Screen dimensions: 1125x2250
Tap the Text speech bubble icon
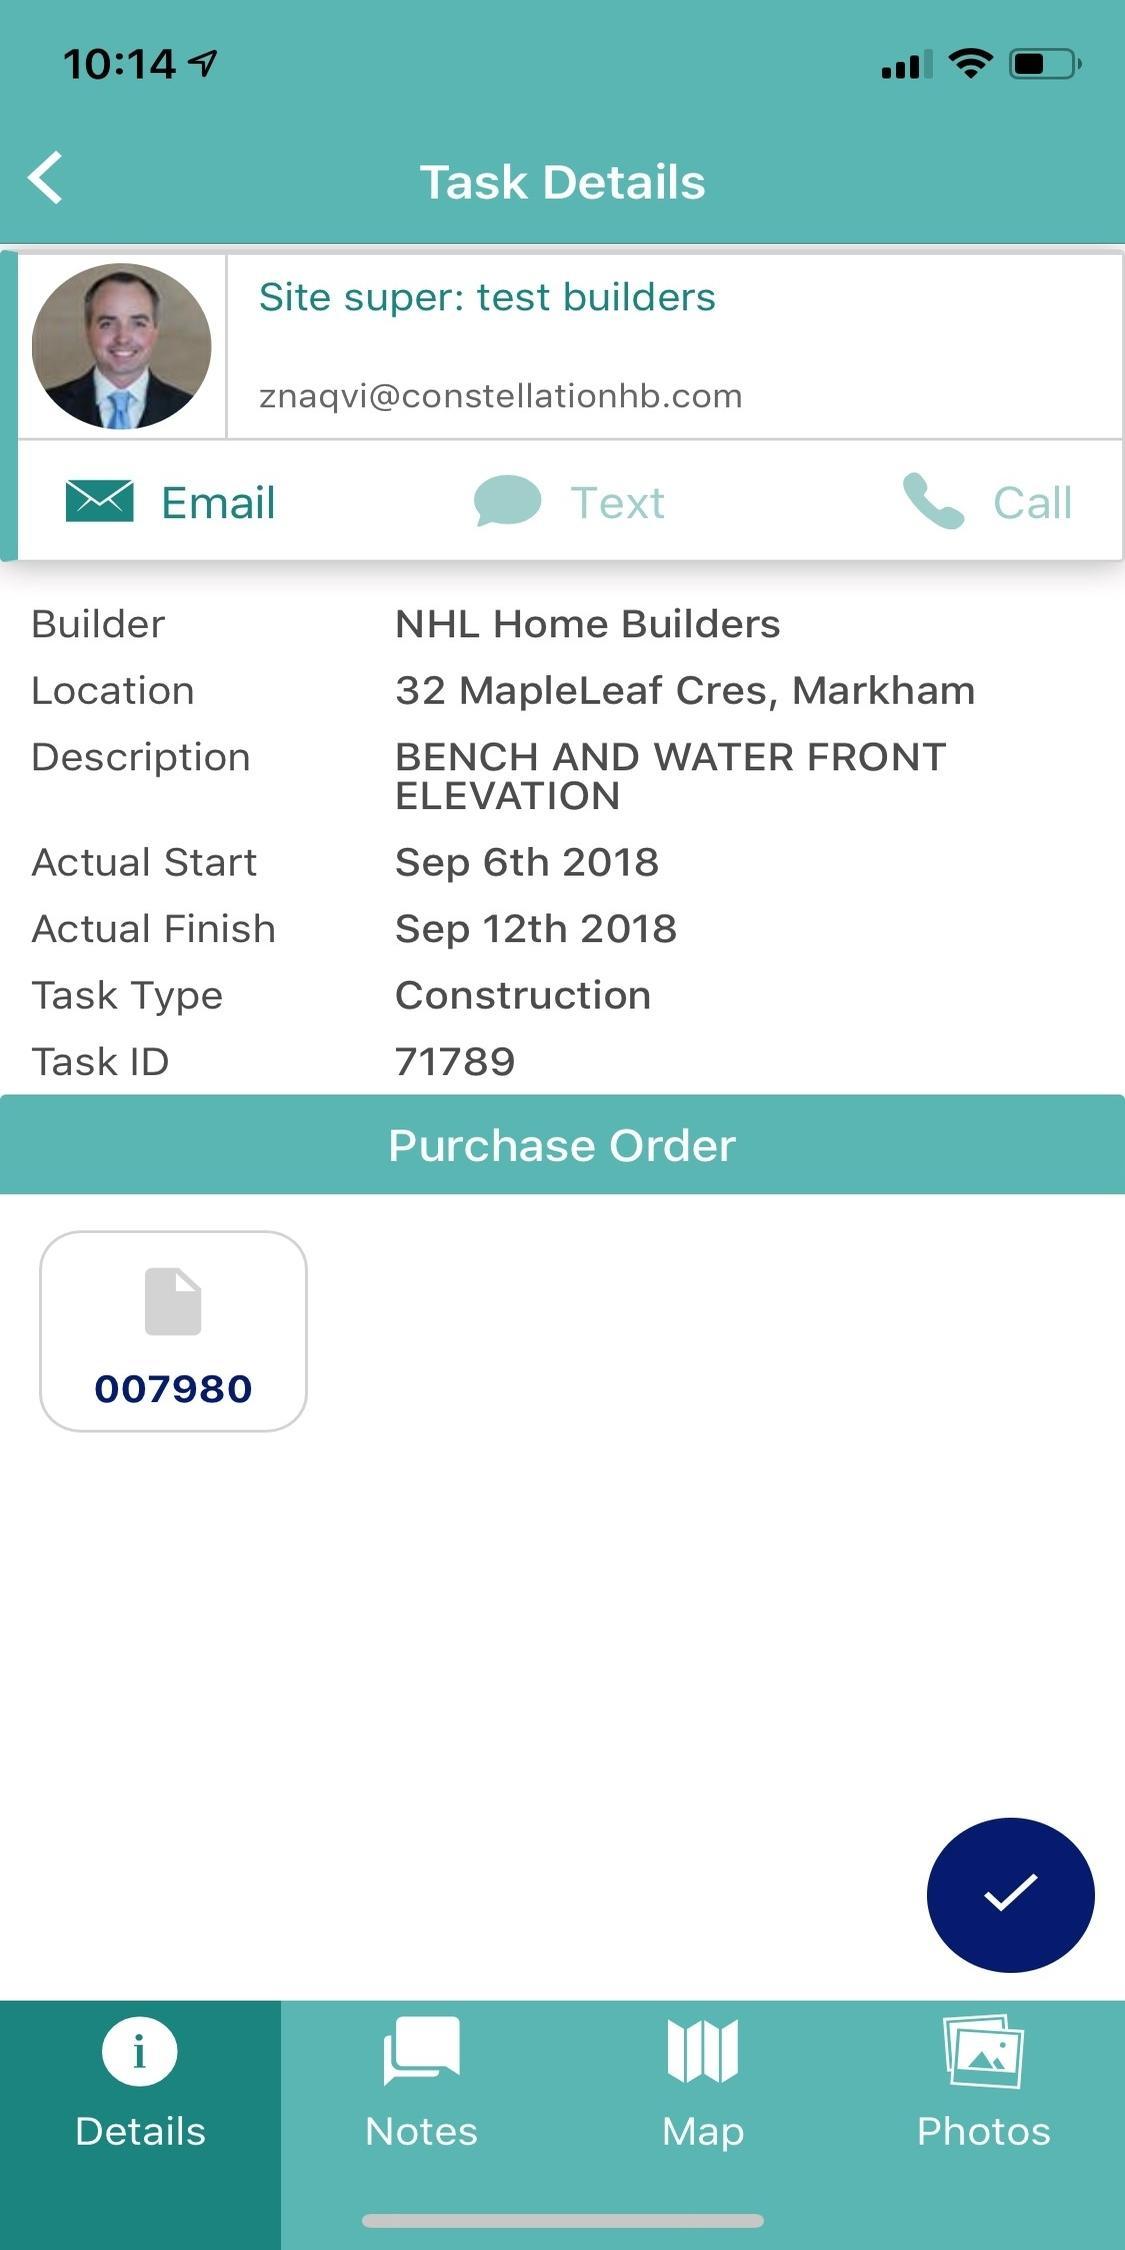[x=507, y=501]
